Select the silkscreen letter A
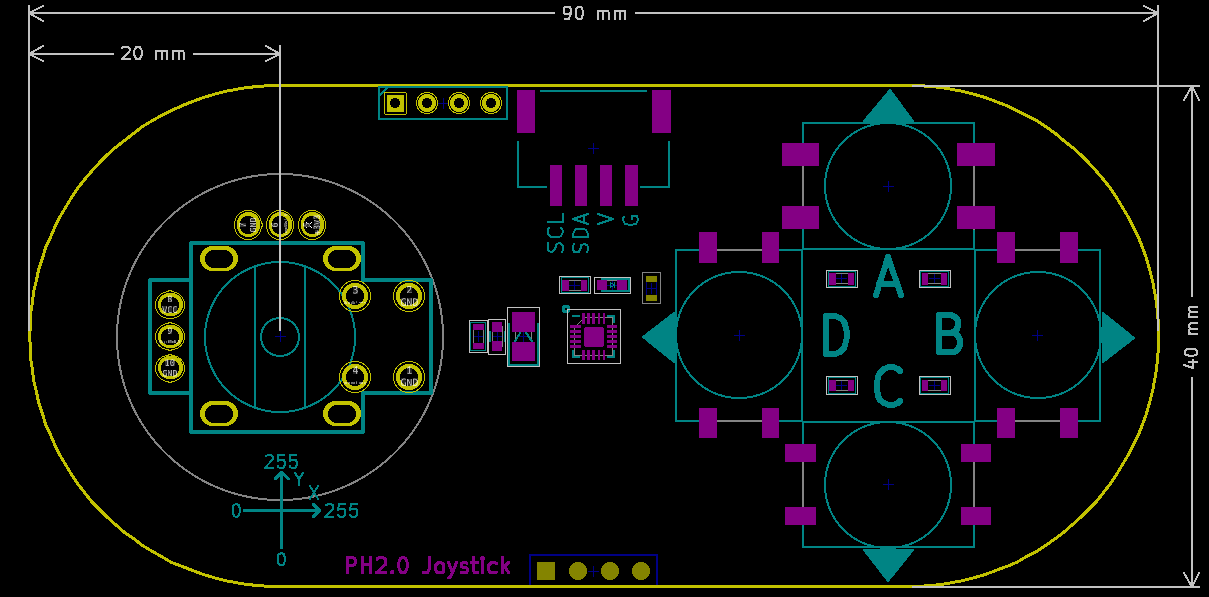 pyautogui.click(x=888, y=277)
